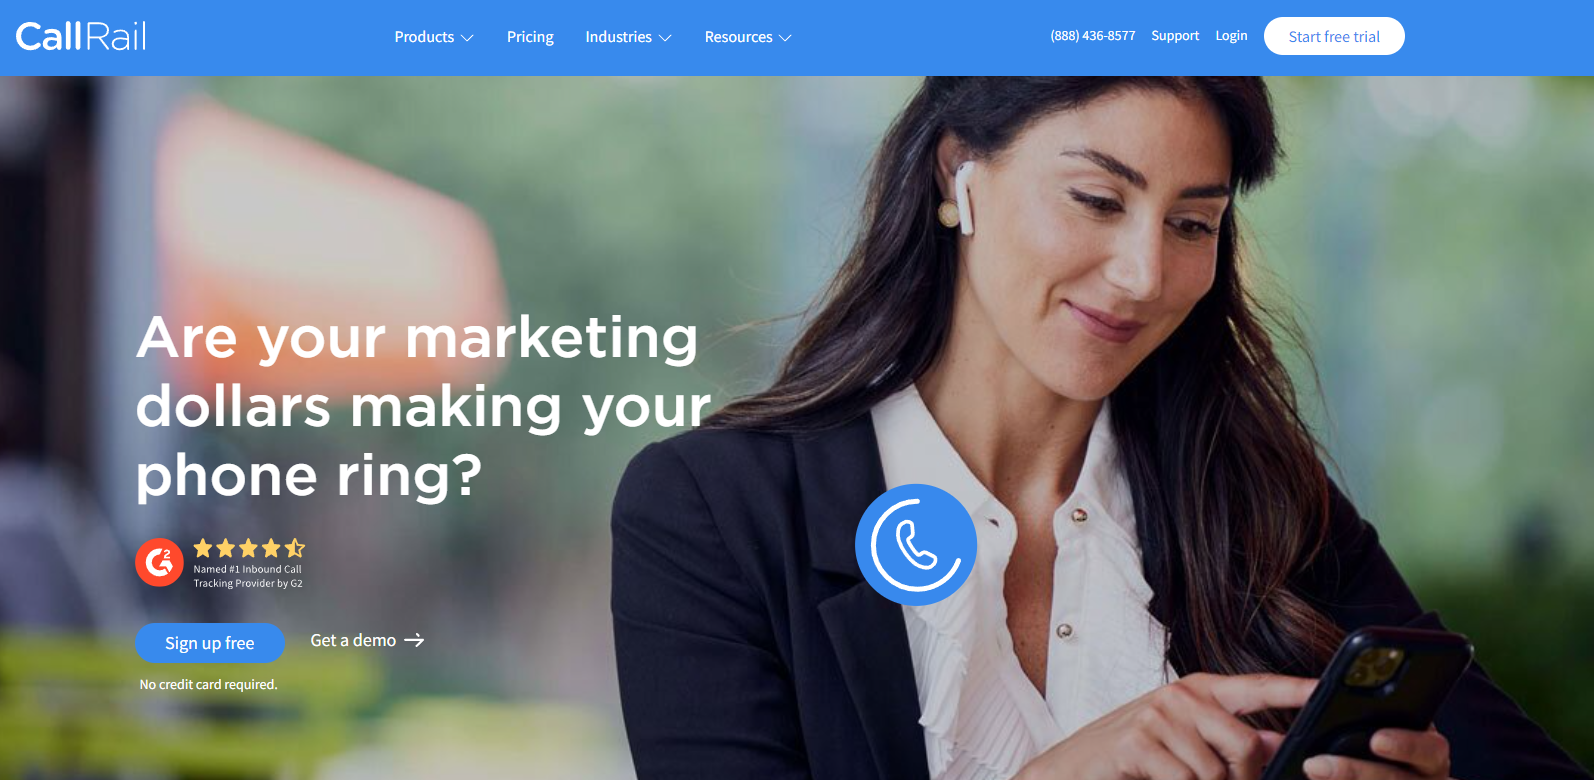Open the Support link

coord(1175,36)
